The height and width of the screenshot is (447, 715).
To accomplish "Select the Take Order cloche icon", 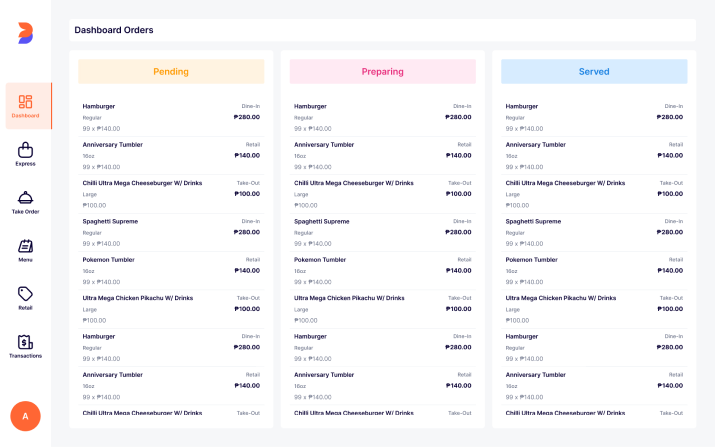I will [x=25, y=198].
